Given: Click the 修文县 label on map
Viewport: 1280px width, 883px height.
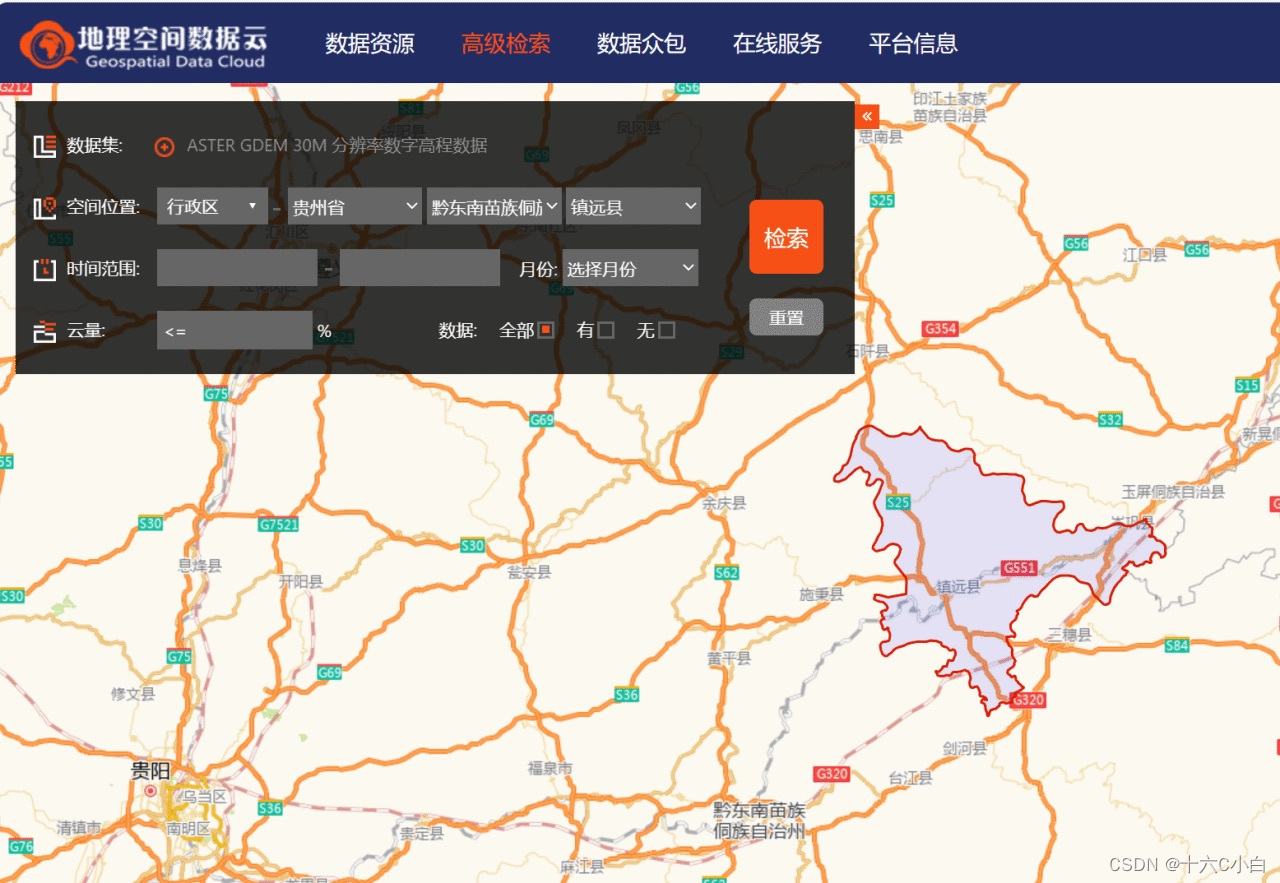Looking at the screenshot, I should tap(133, 694).
